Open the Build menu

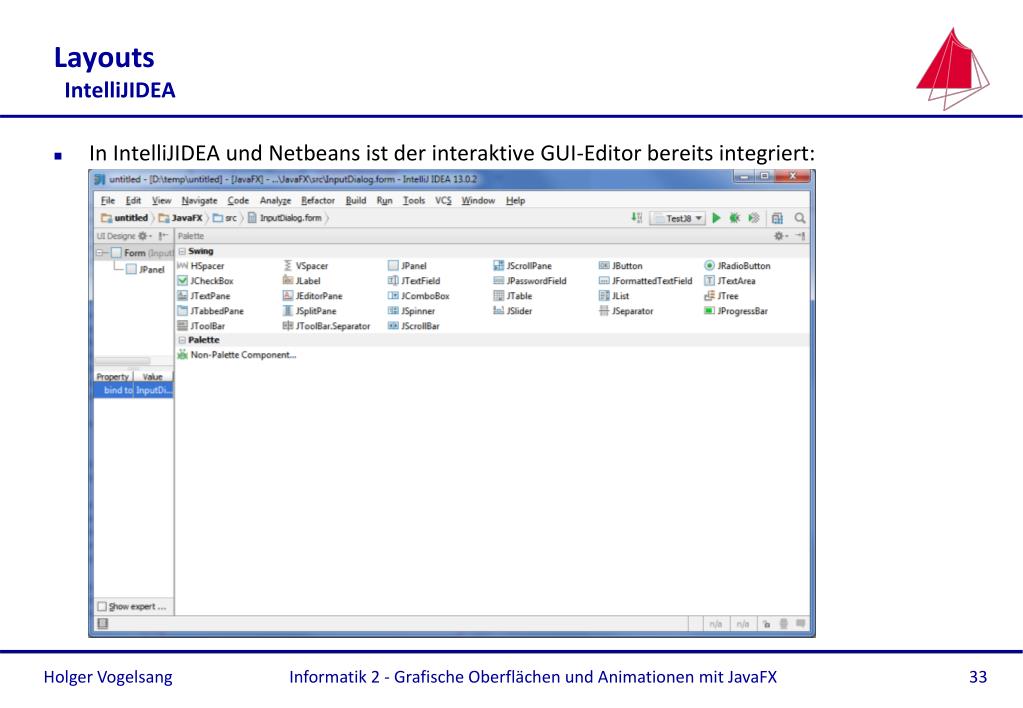point(356,200)
